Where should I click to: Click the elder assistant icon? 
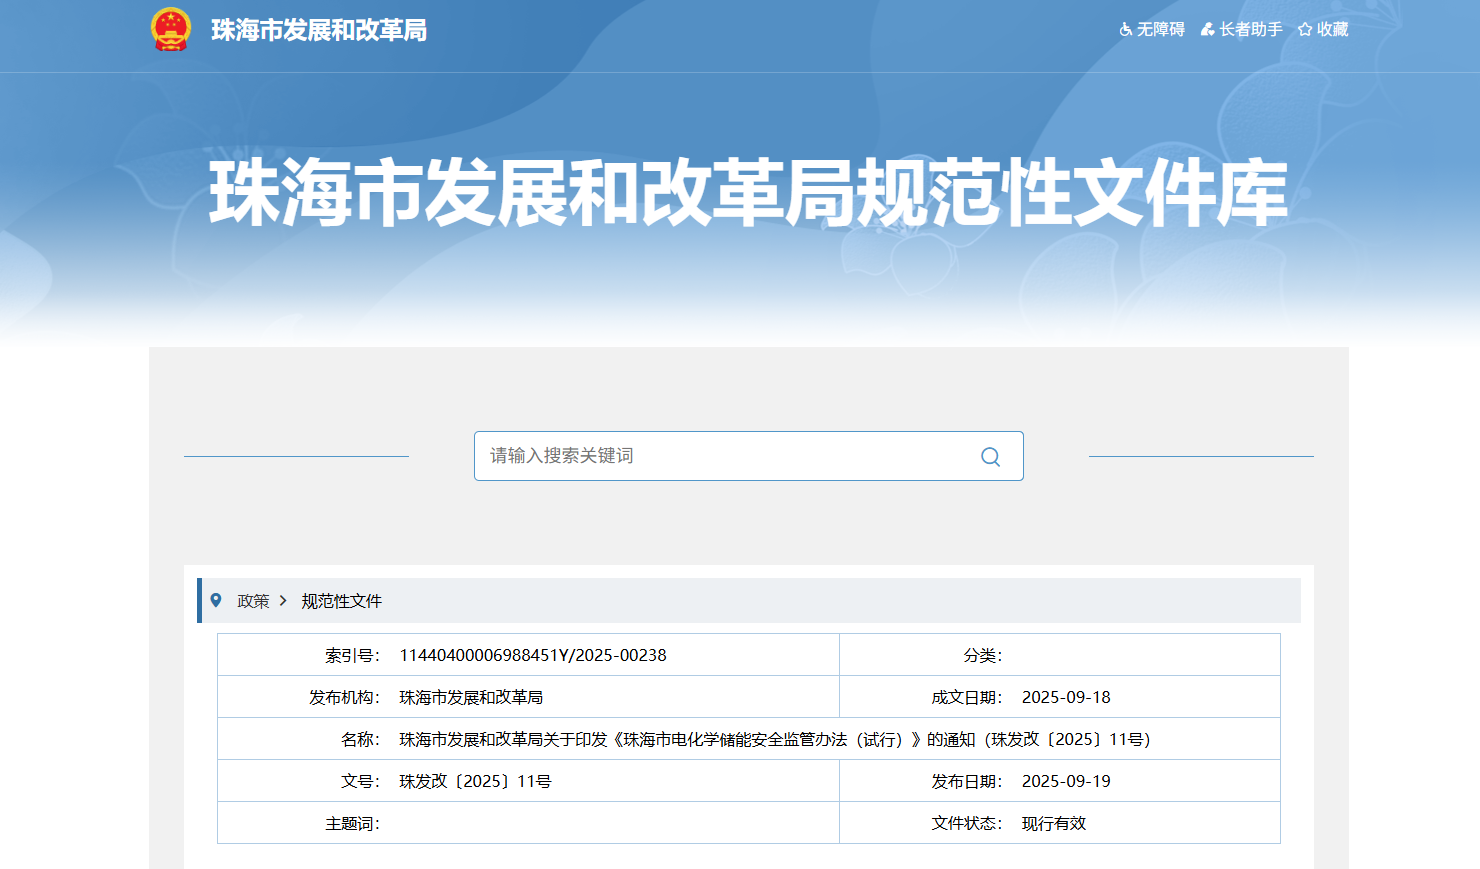click(1208, 30)
